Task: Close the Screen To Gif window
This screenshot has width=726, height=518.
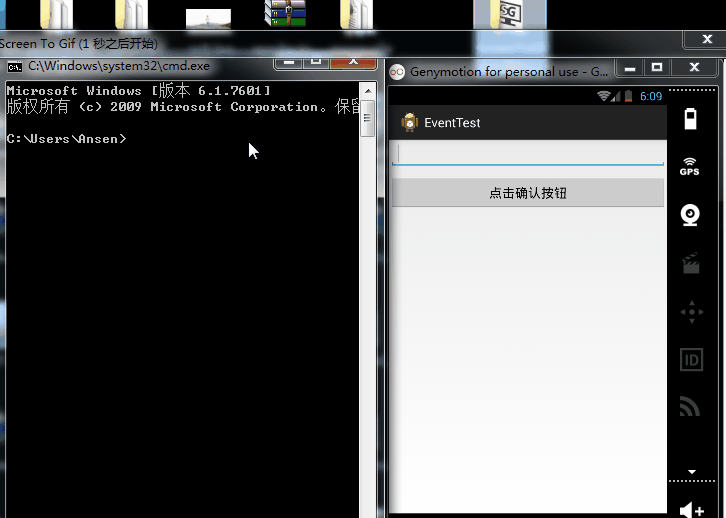Action: 707,39
